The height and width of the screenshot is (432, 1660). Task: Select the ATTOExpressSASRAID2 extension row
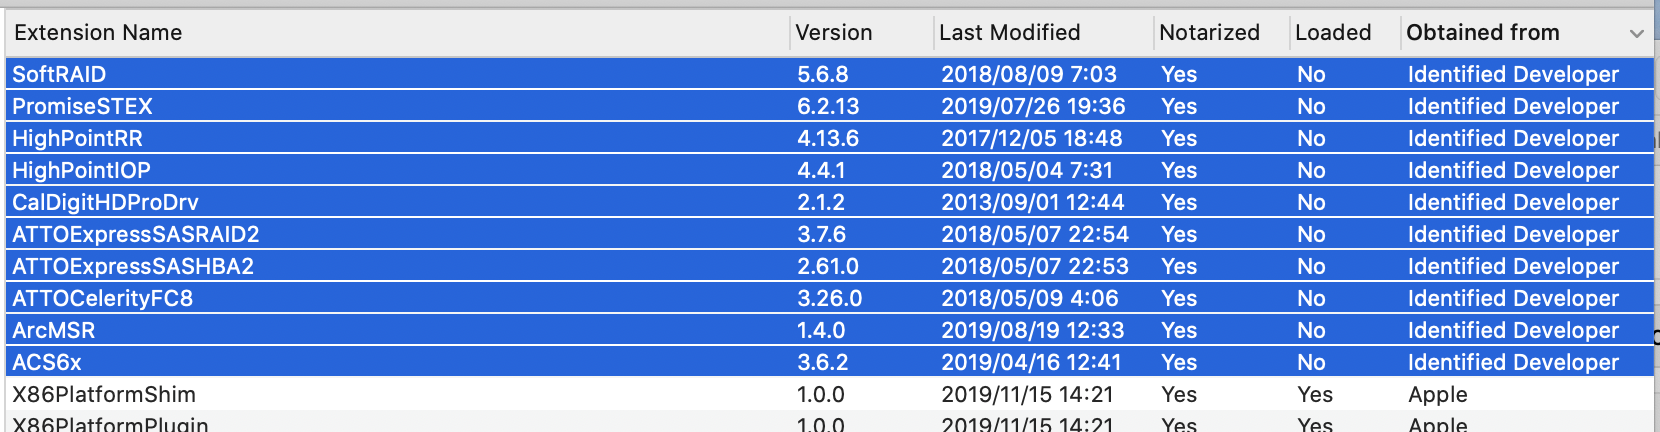pos(829,234)
